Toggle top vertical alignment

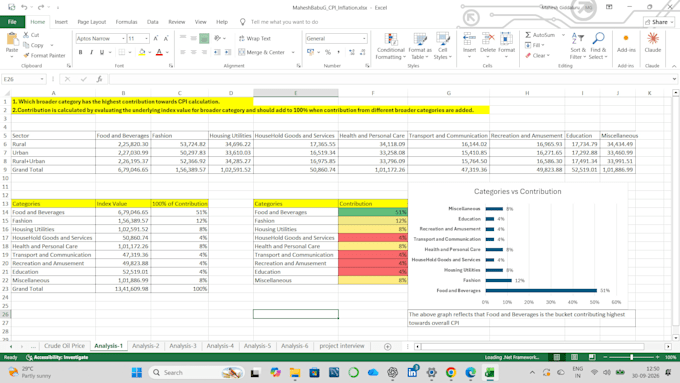pyautogui.click(x=183, y=39)
